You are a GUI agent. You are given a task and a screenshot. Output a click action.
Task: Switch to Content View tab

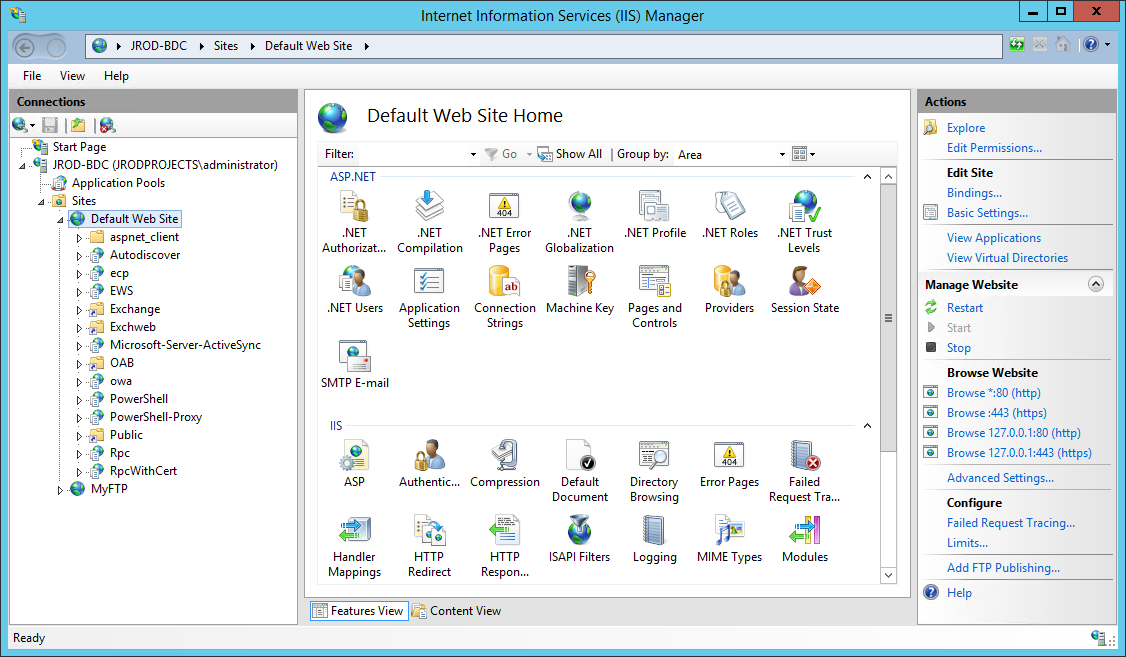(457, 611)
